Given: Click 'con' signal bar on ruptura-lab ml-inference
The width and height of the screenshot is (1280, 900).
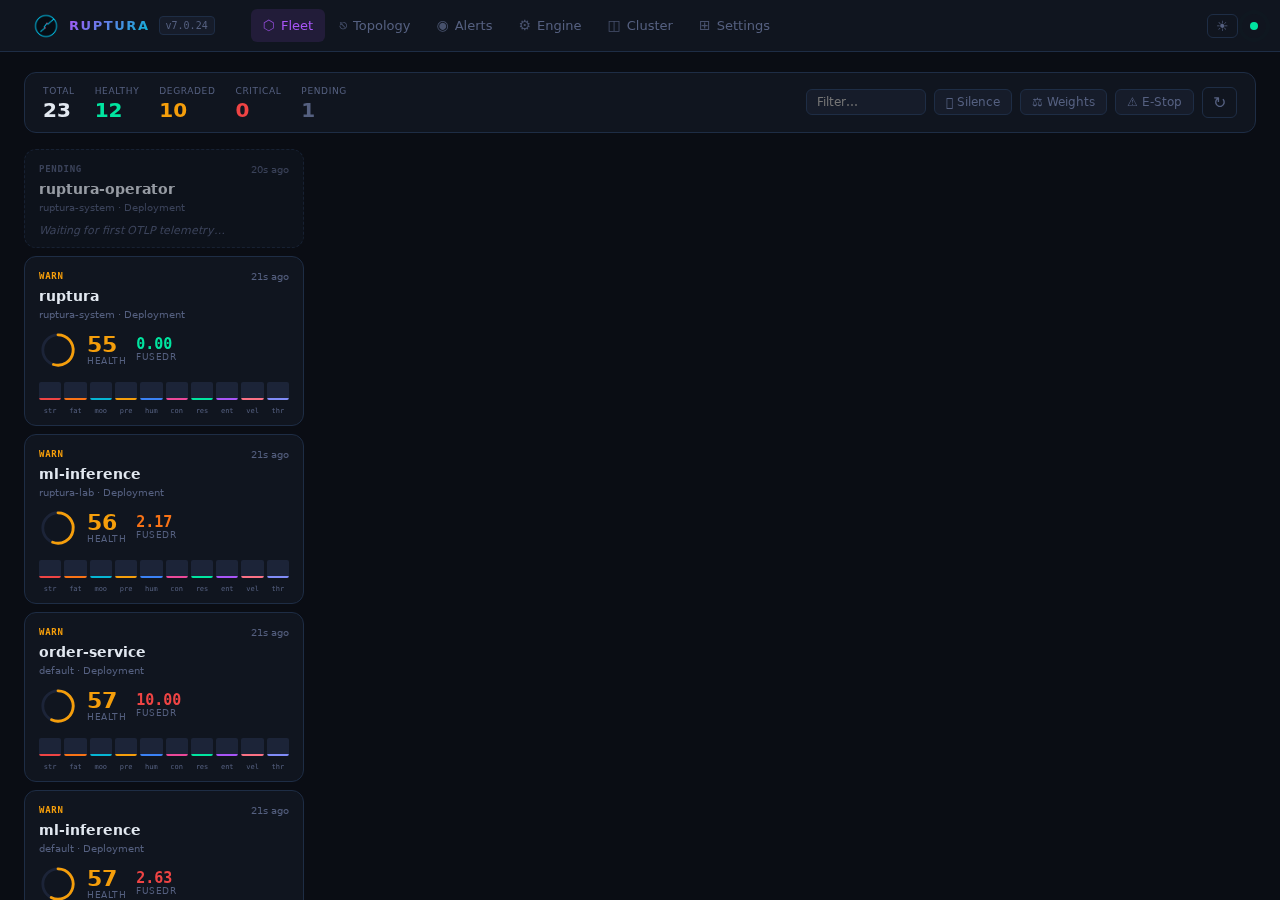Looking at the screenshot, I should [x=177, y=569].
